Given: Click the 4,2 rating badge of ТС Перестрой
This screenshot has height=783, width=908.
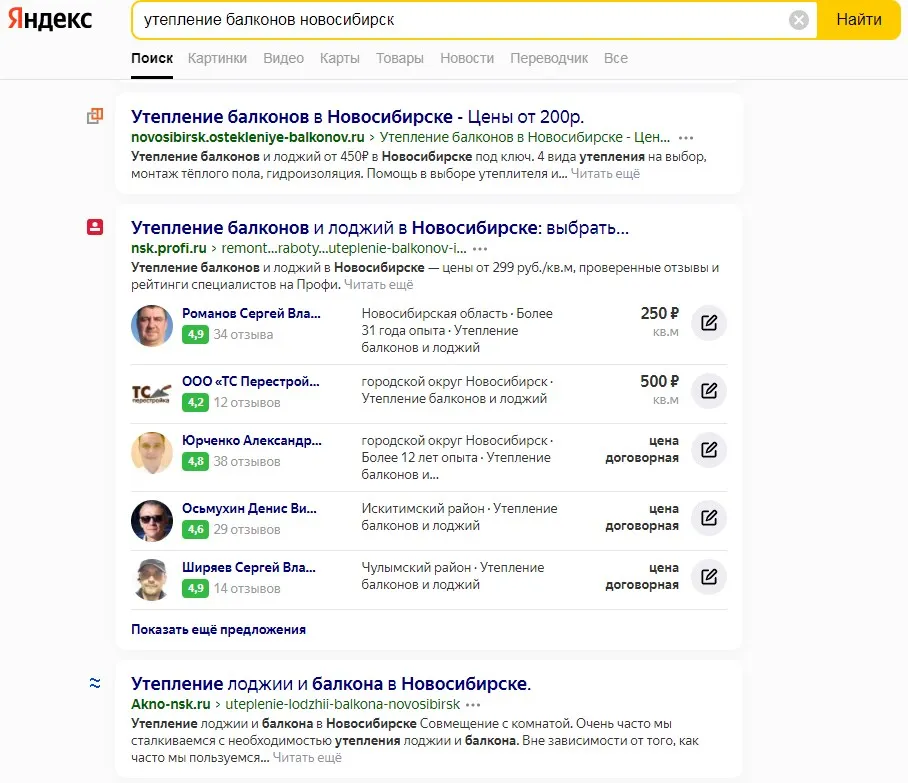Looking at the screenshot, I should 195,403.
